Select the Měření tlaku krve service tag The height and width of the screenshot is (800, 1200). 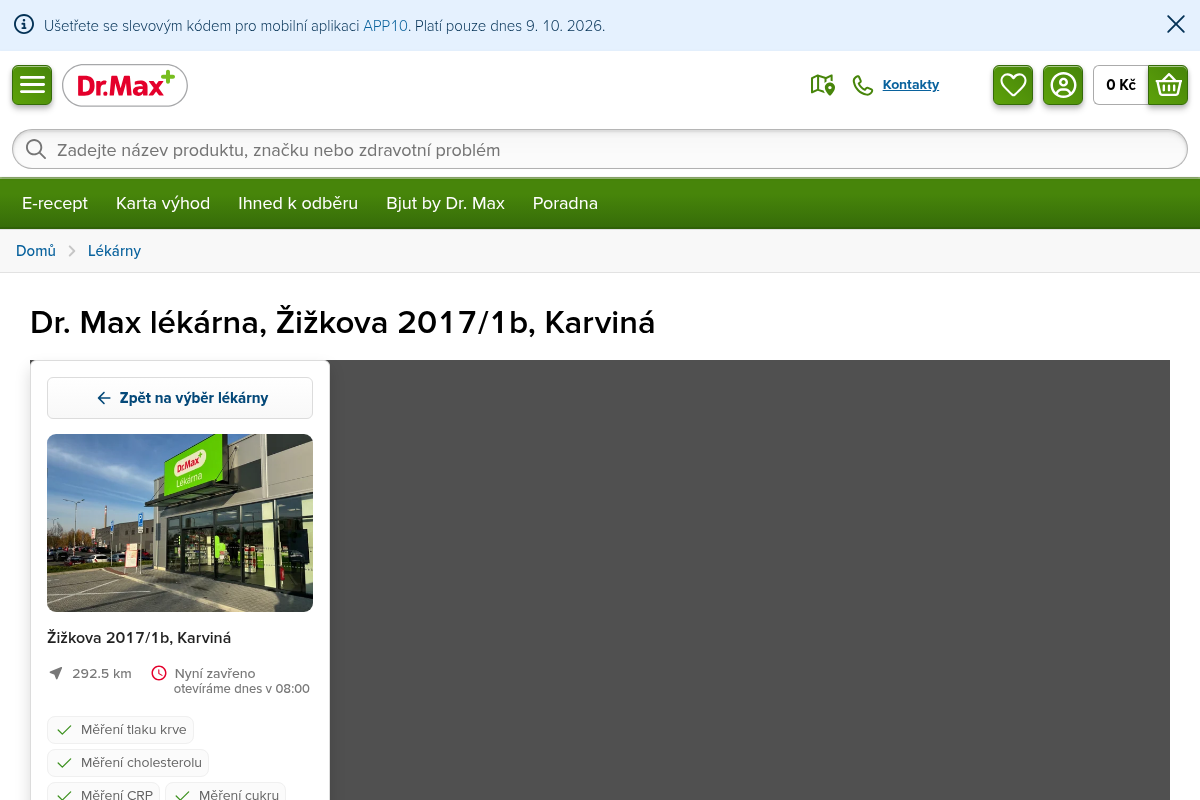[x=120, y=730]
